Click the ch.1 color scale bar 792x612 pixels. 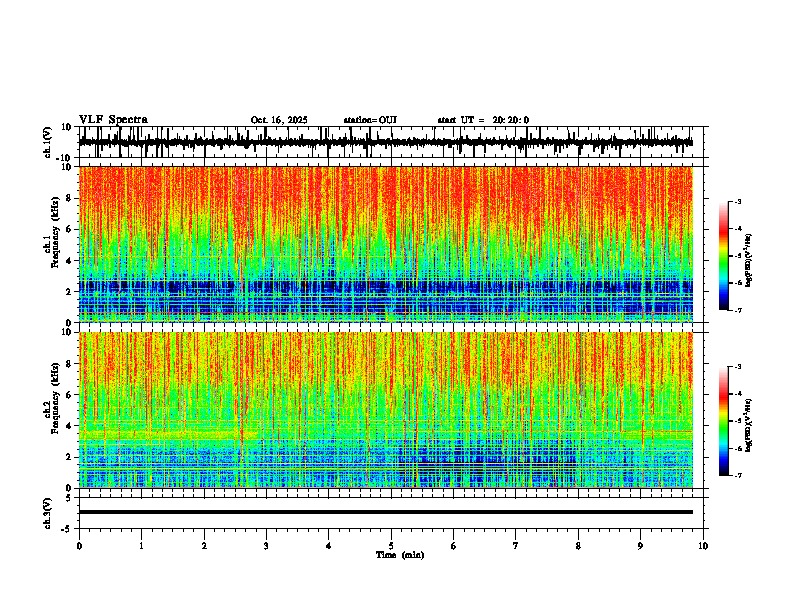click(724, 256)
